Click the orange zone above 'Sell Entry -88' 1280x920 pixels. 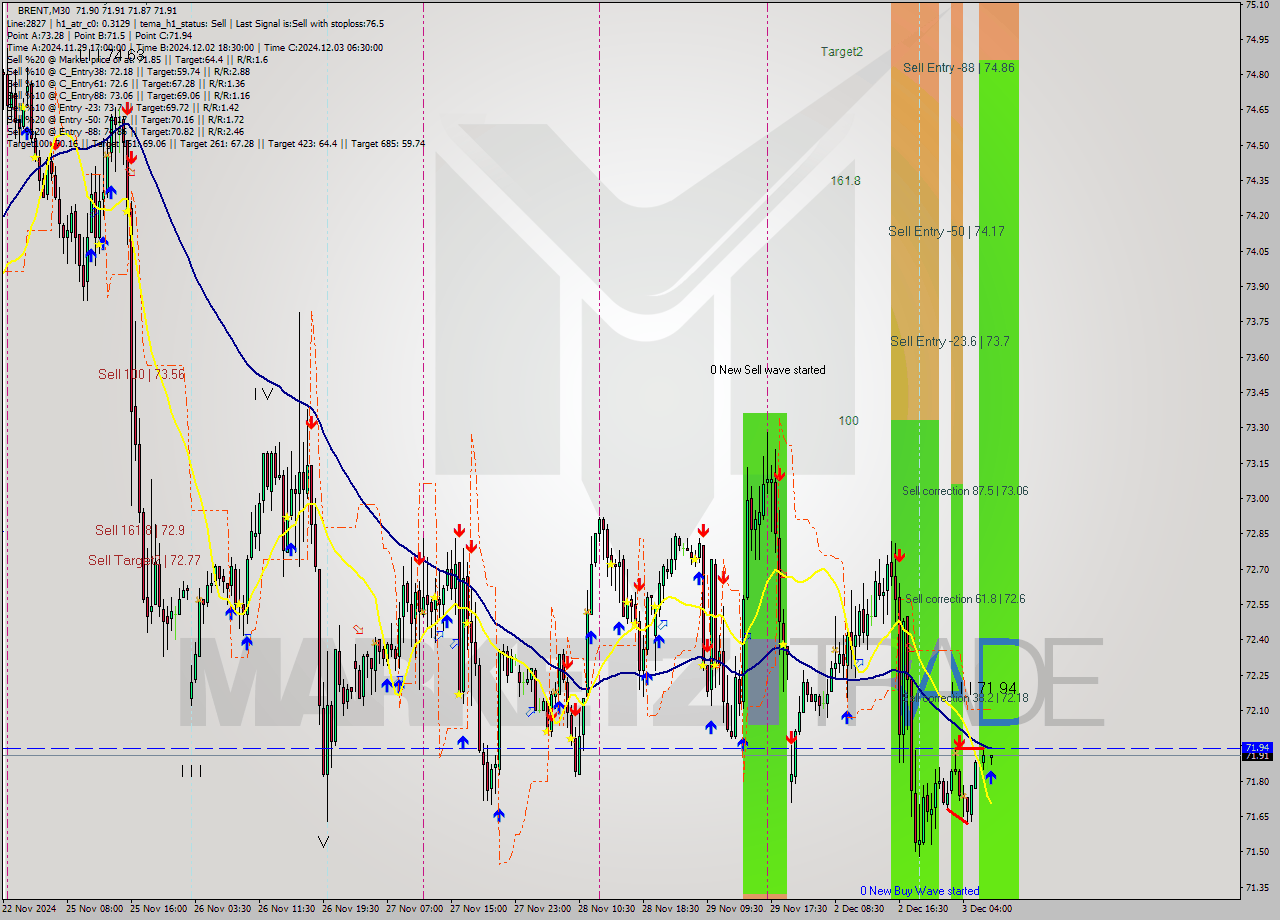point(998,30)
